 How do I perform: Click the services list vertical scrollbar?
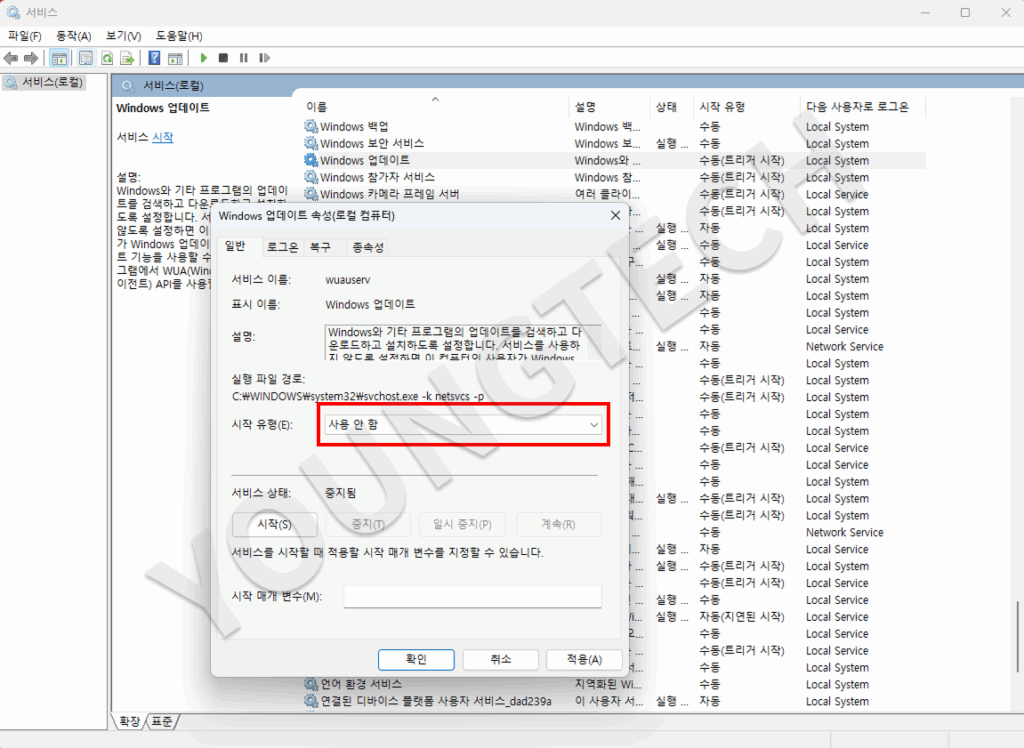pyautogui.click(x=1017, y=637)
